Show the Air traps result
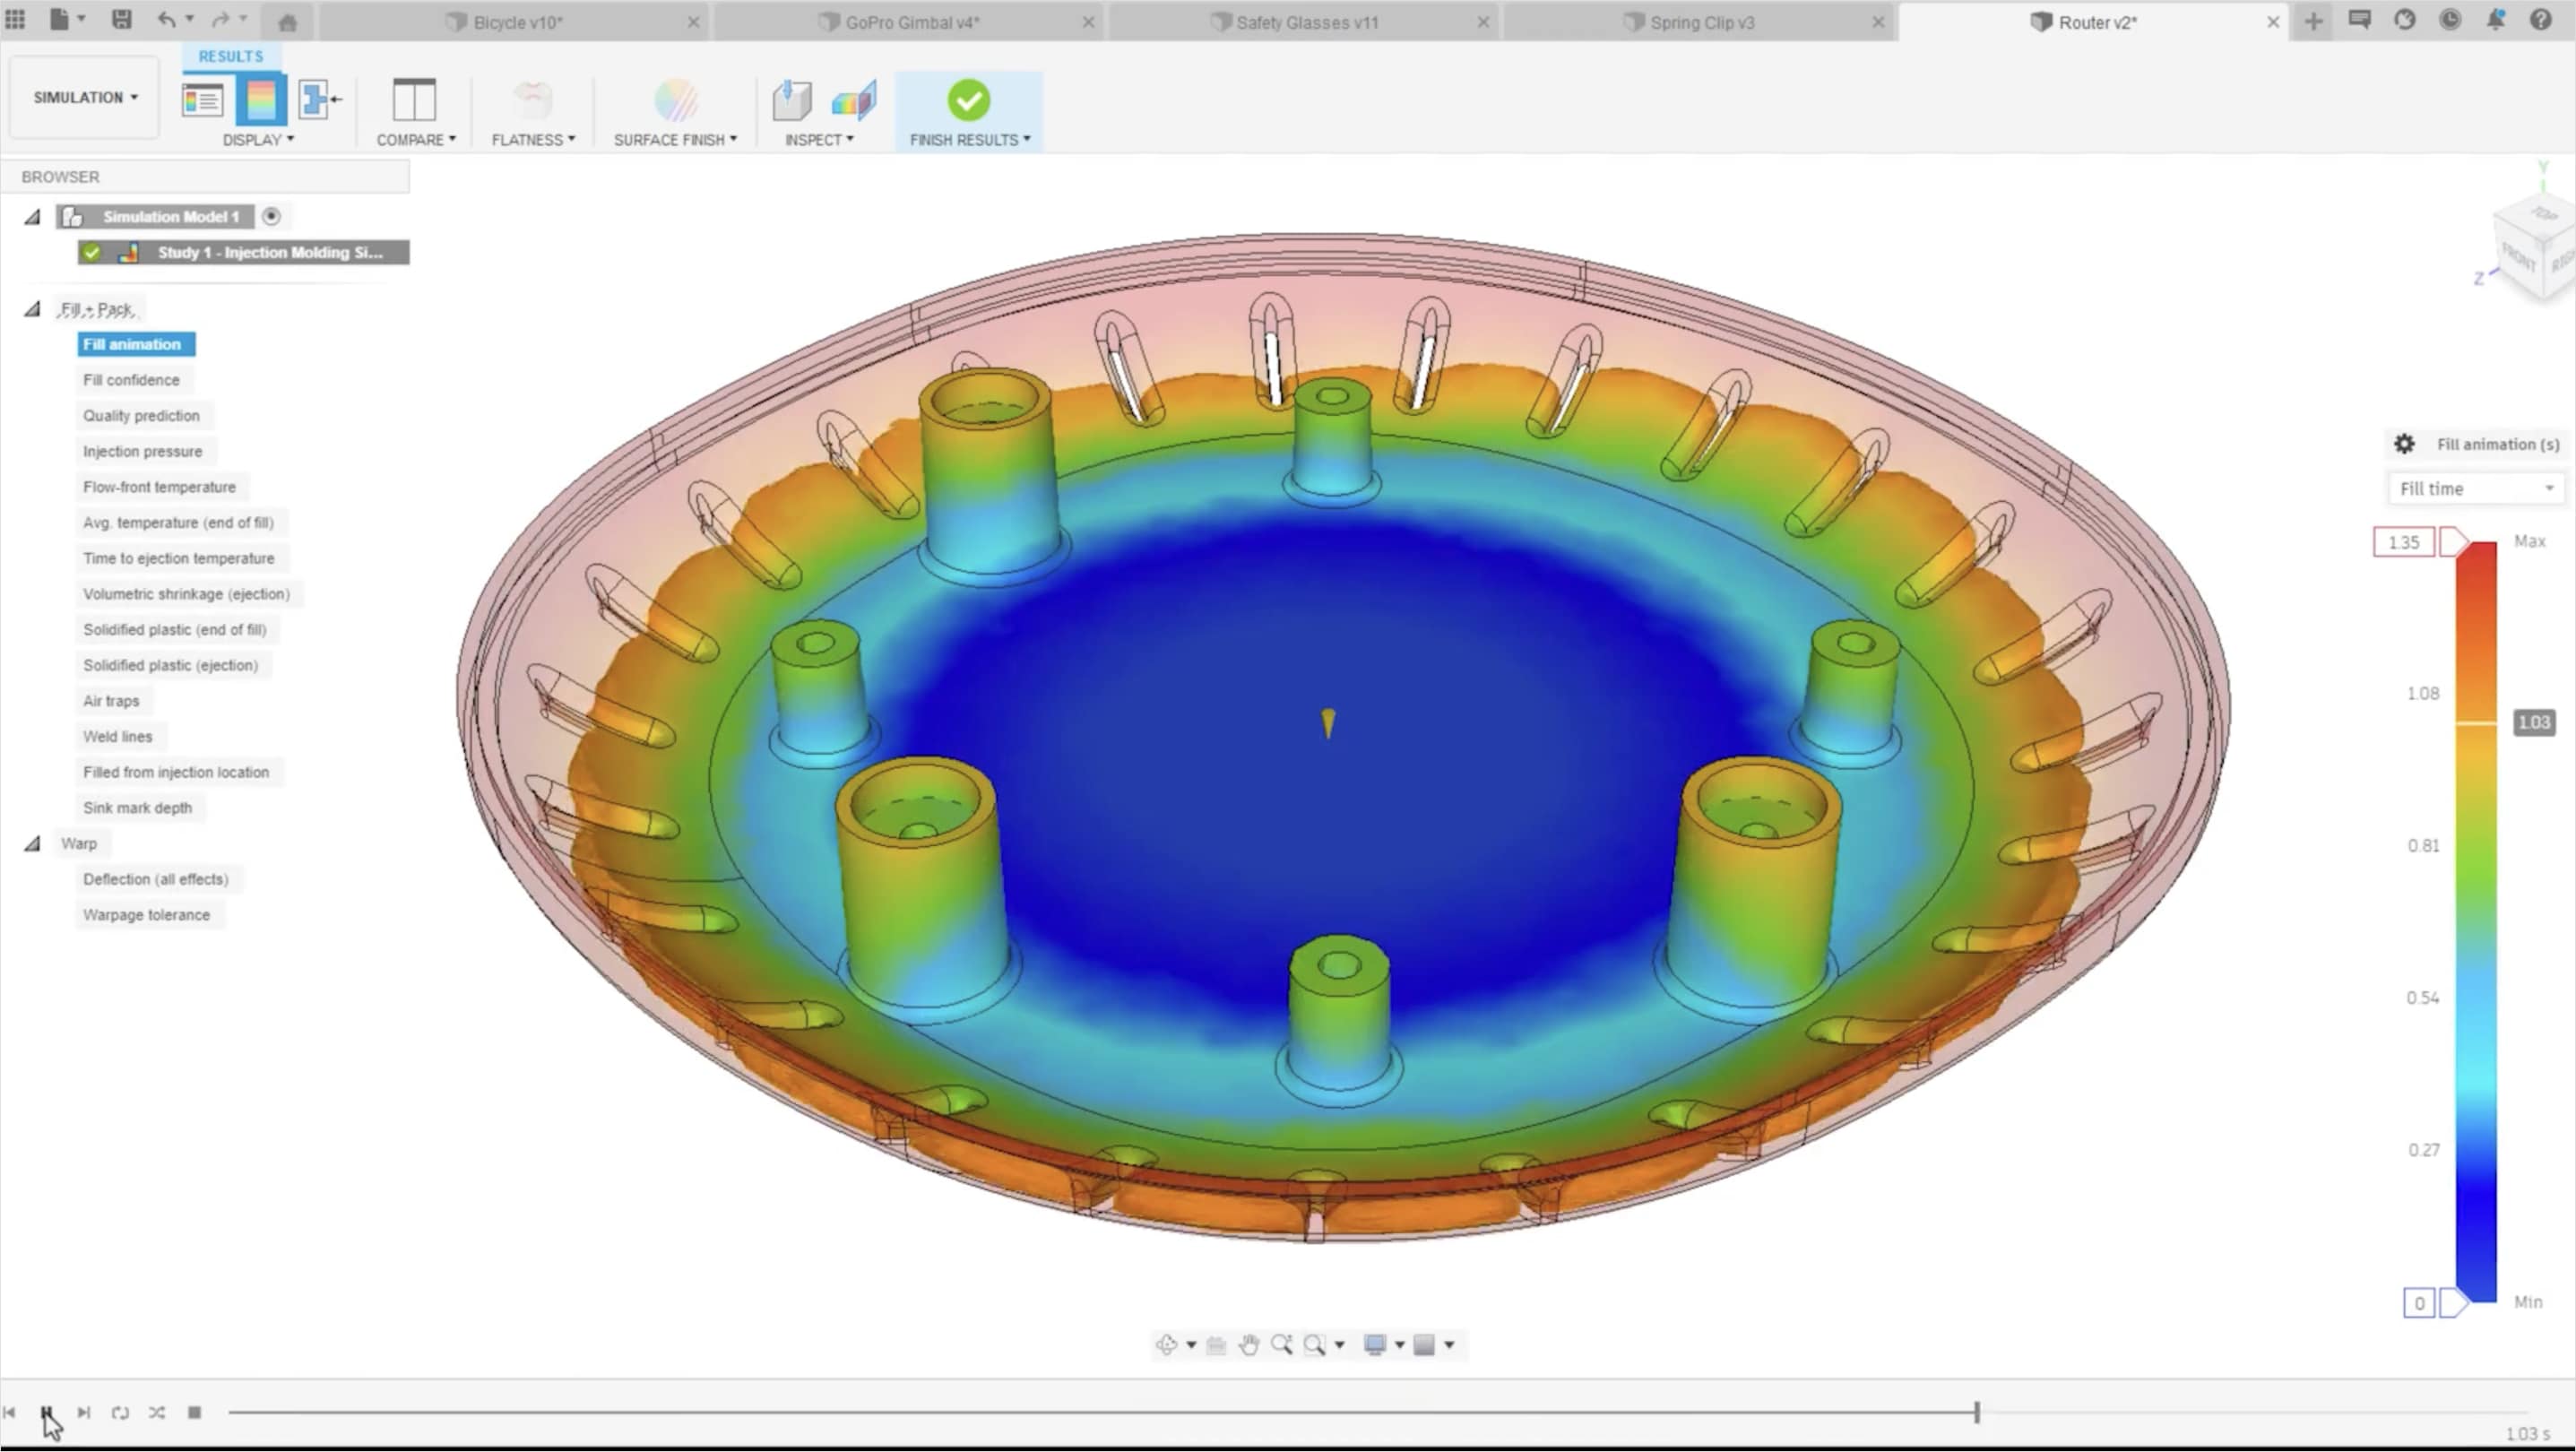Screen dimensions: 2576x1452 pos(111,700)
